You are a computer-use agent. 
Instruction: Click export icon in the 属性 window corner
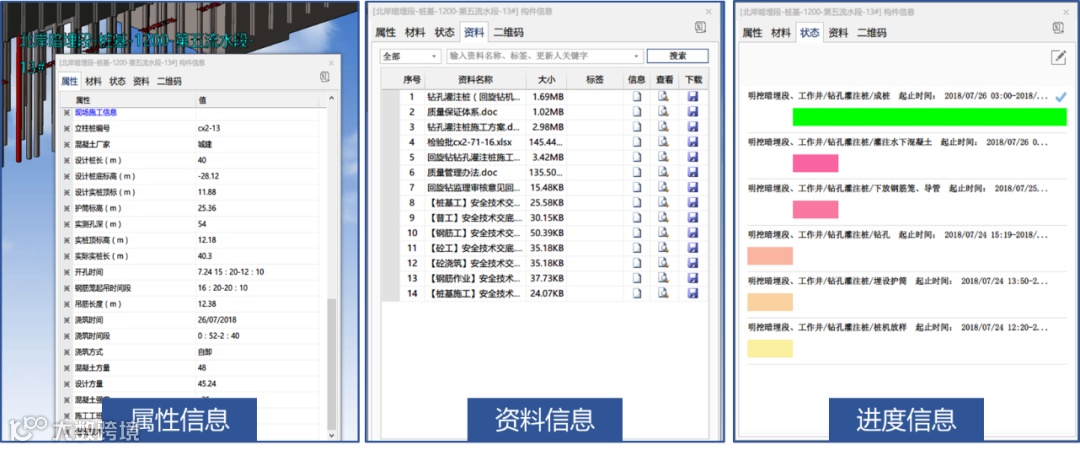pos(324,76)
